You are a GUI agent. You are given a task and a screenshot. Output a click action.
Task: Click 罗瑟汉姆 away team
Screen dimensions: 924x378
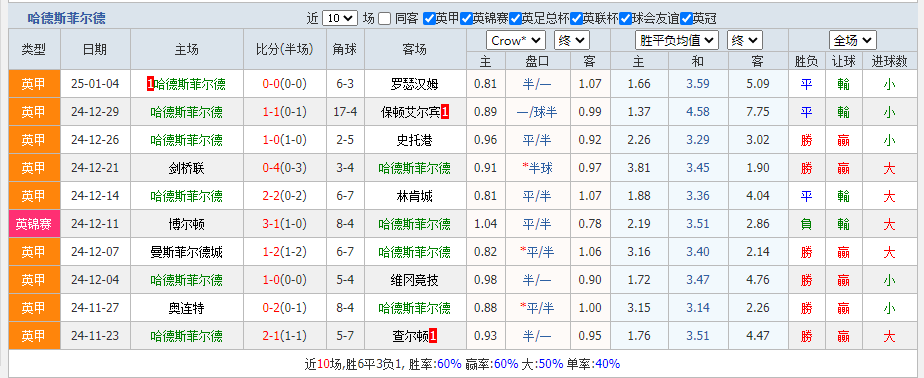click(415, 84)
